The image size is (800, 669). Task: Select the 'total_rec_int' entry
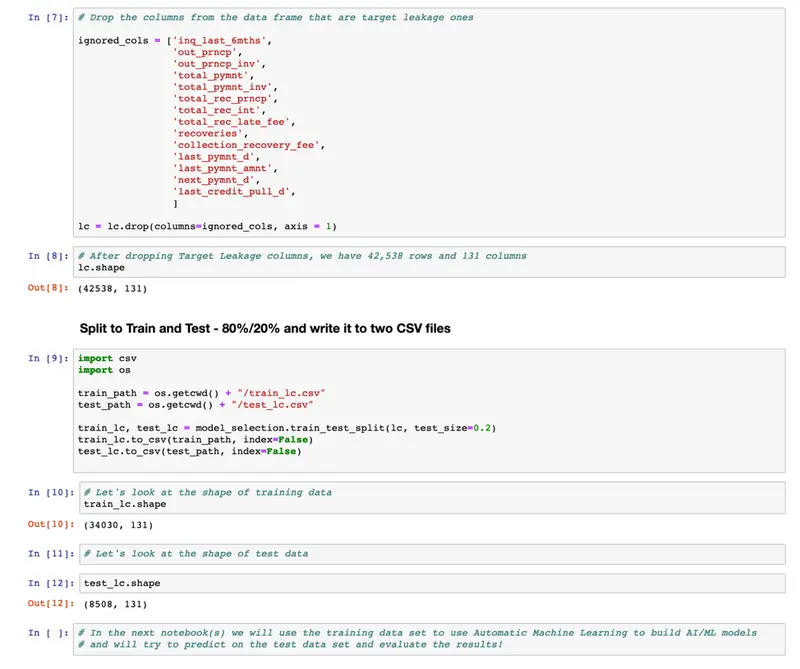tap(216, 111)
